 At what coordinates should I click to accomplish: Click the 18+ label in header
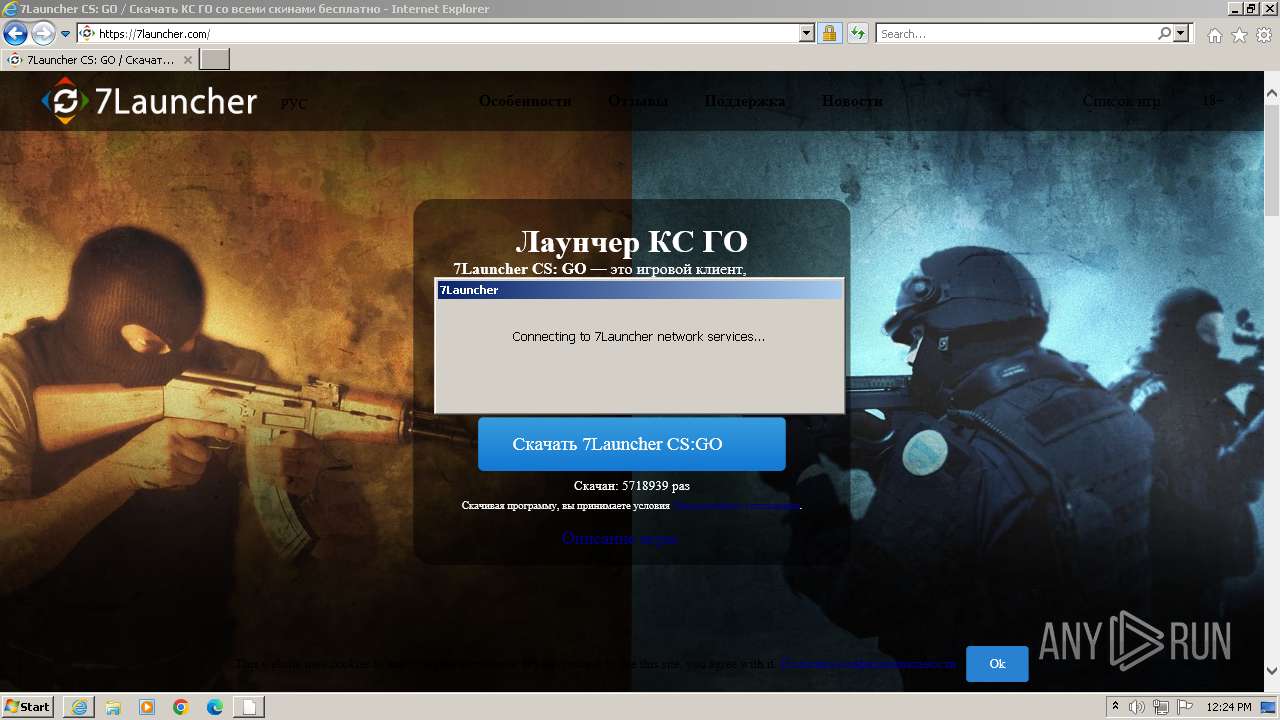[x=1212, y=101]
